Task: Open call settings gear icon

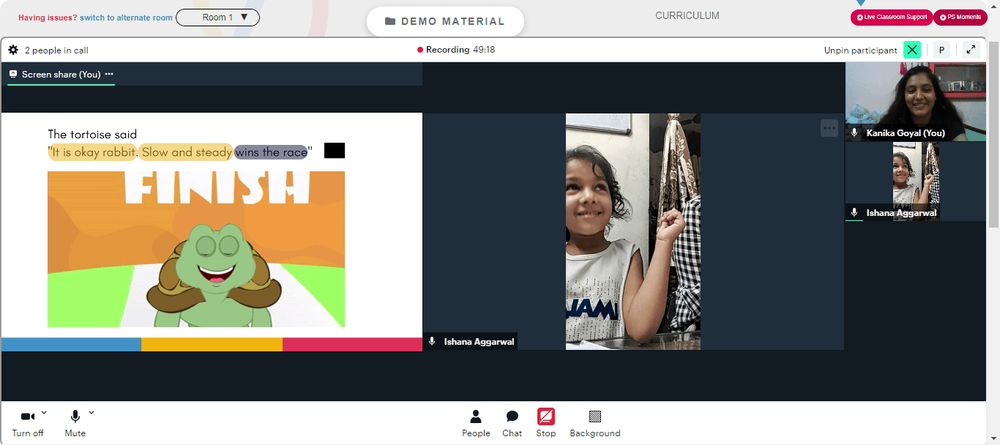Action: tap(13, 50)
